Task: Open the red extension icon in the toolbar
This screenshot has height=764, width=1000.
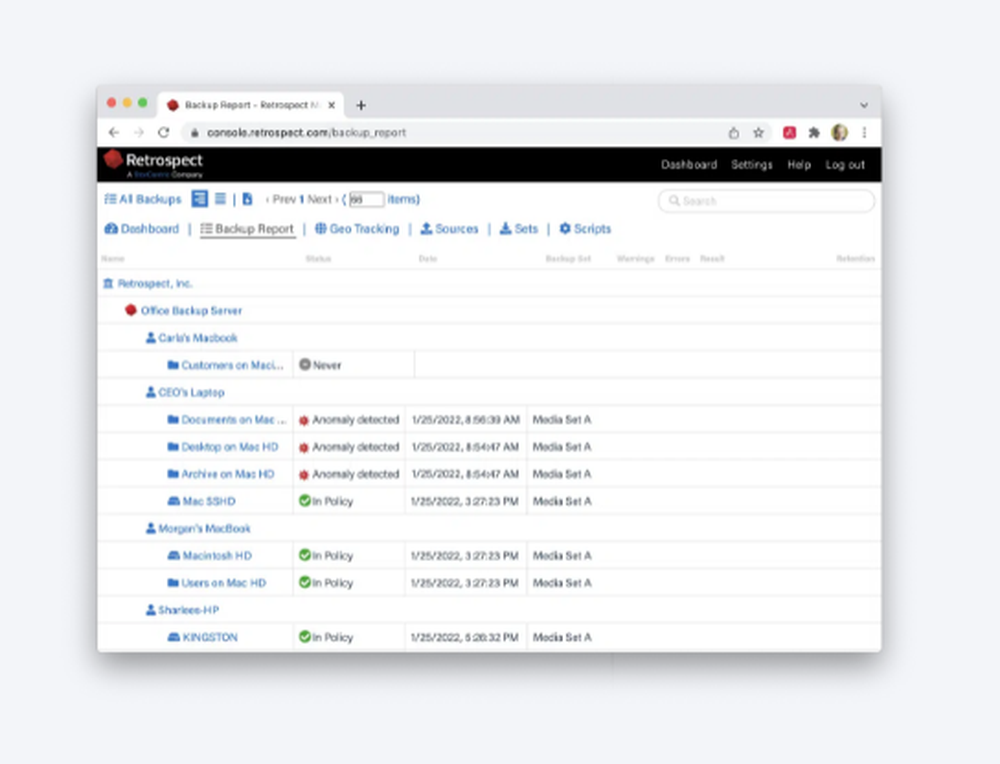Action: tap(790, 133)
